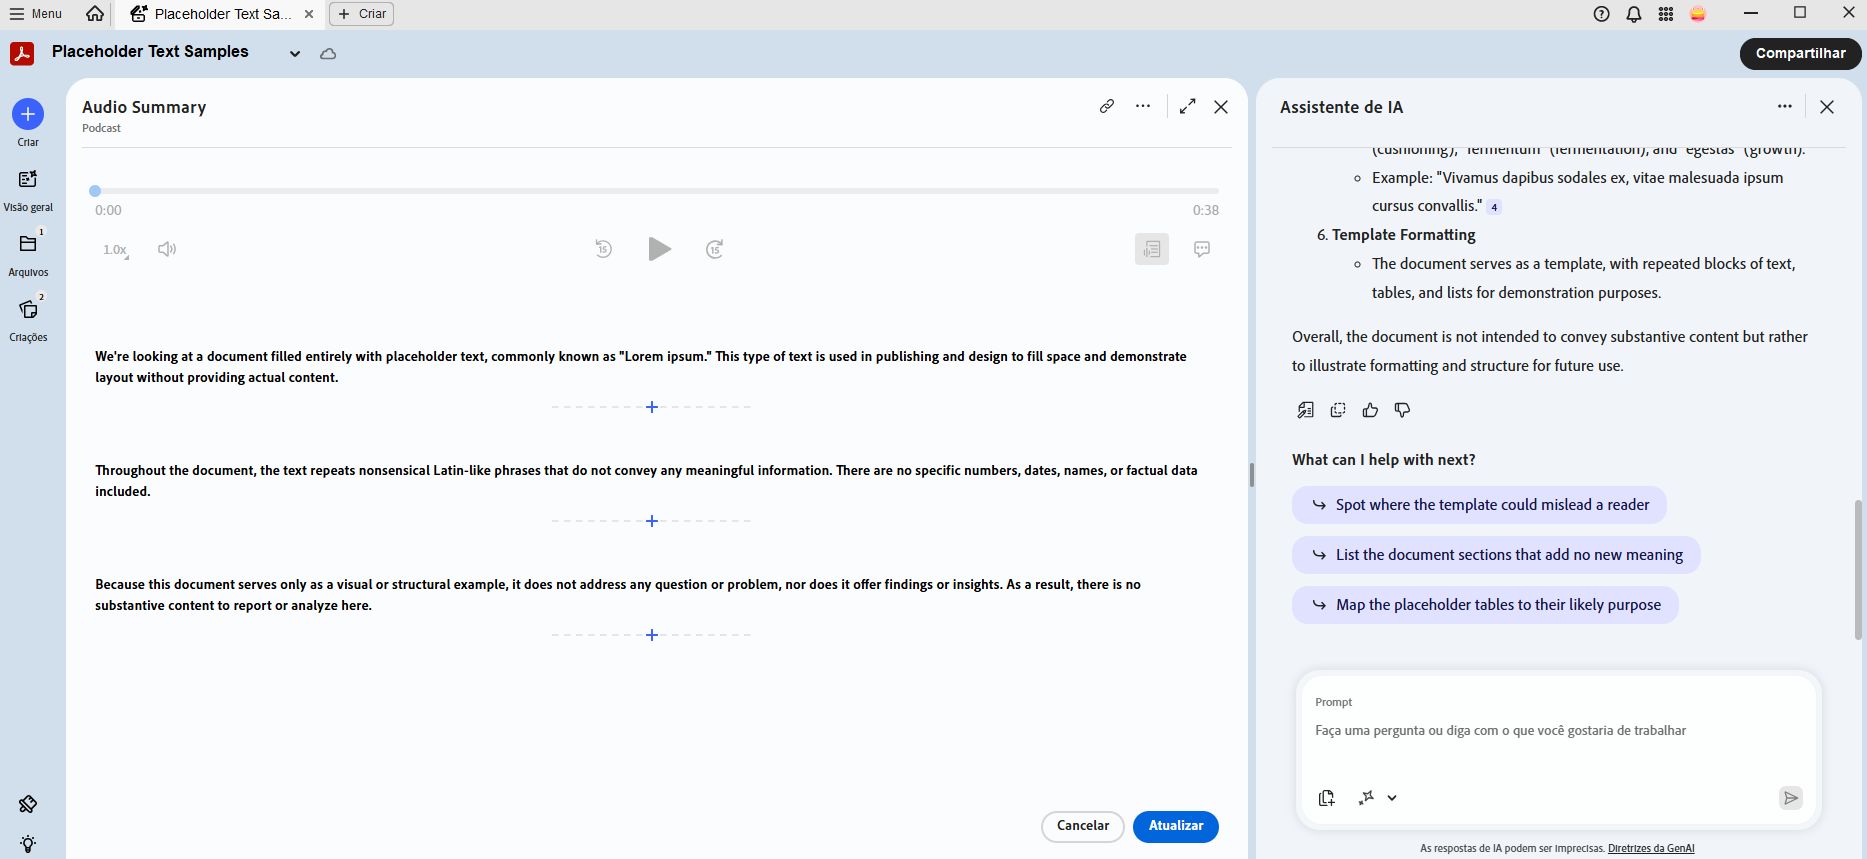
Task: Open the Criar plus button in sidebar
Action: (x=28, y=114)
